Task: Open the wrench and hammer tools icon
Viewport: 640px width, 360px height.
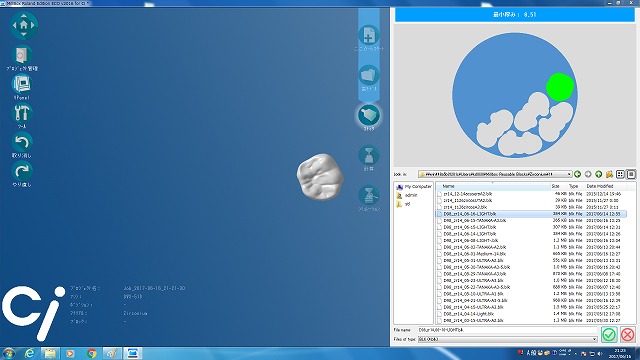Action: coord(22,113)
